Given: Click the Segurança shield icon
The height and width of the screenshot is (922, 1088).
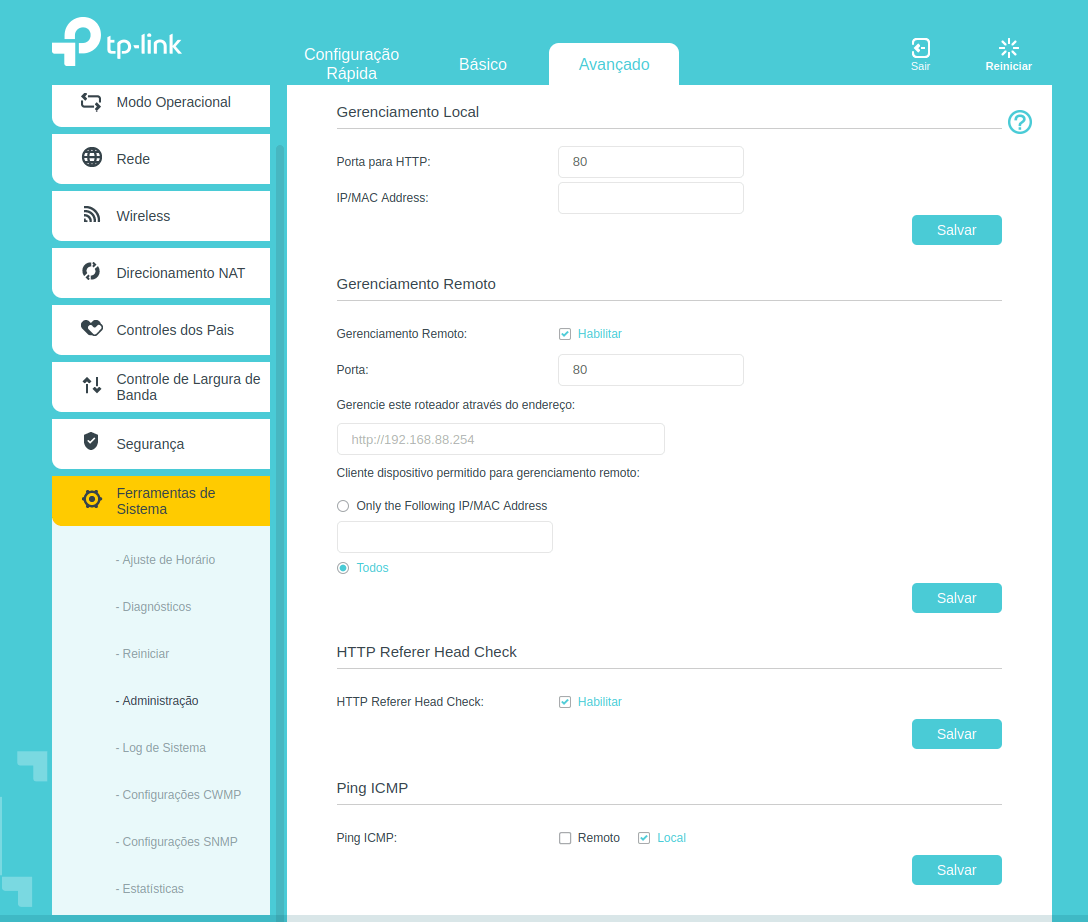Looking at the screenshot, I should 91,442.
